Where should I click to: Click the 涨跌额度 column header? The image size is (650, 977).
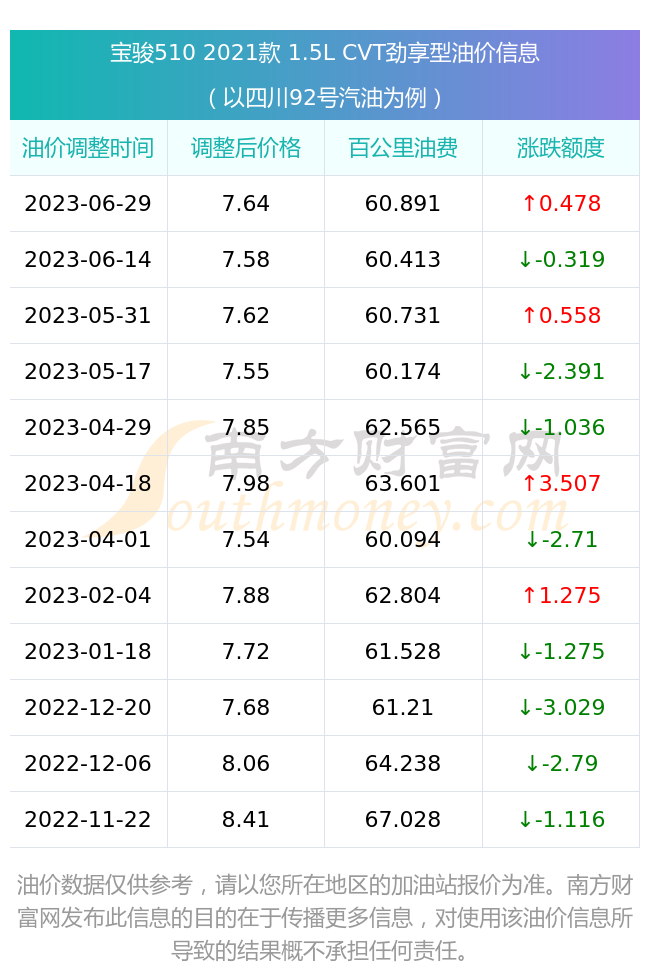point(560,148)
